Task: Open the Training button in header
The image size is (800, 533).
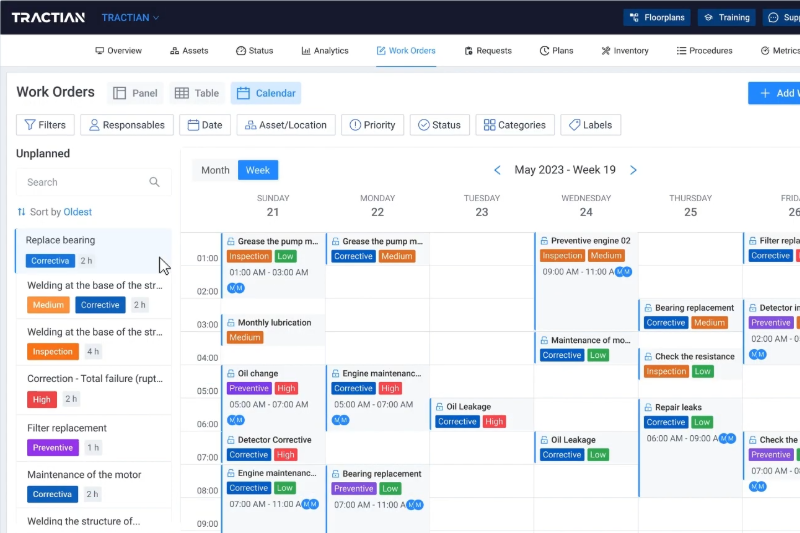Action: (726, 17)
